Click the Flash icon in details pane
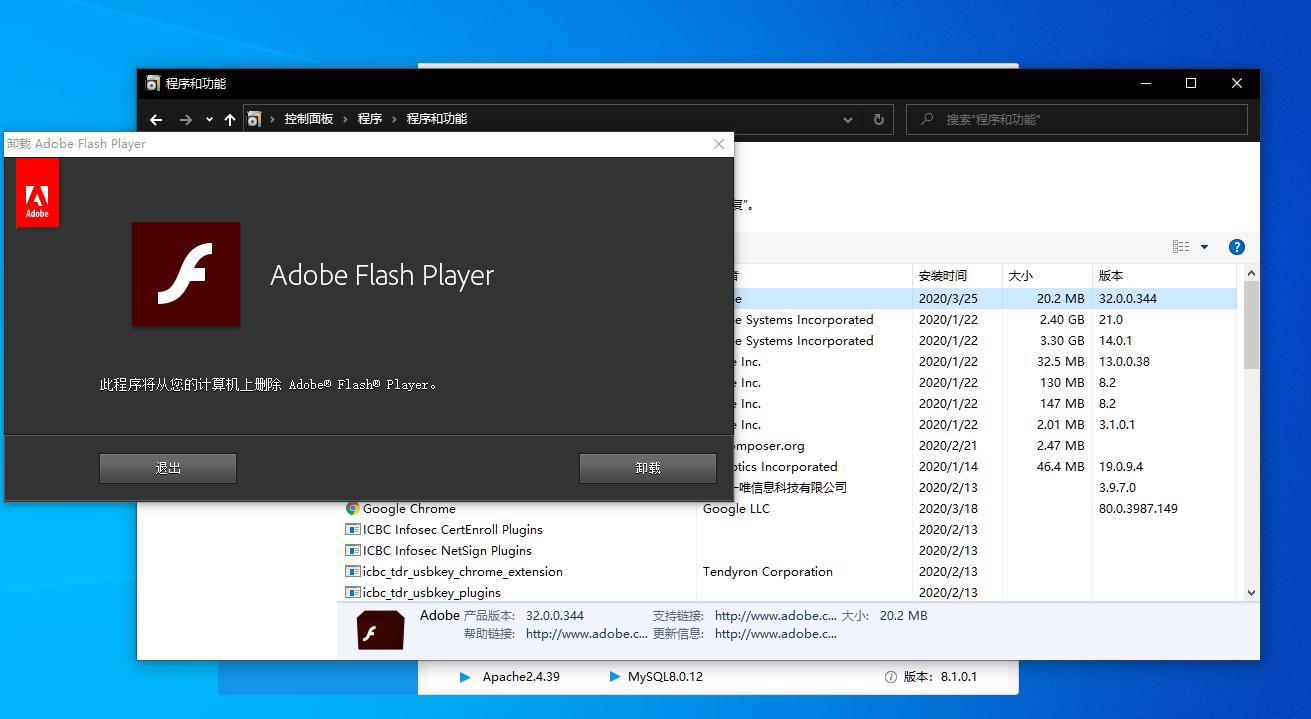 (380, 629)
